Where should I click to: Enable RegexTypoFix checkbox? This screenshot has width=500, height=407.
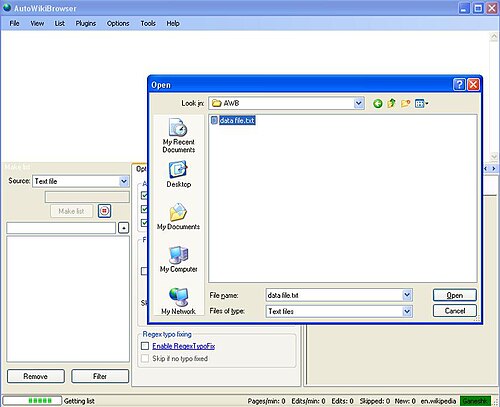(x=145, y=346)
